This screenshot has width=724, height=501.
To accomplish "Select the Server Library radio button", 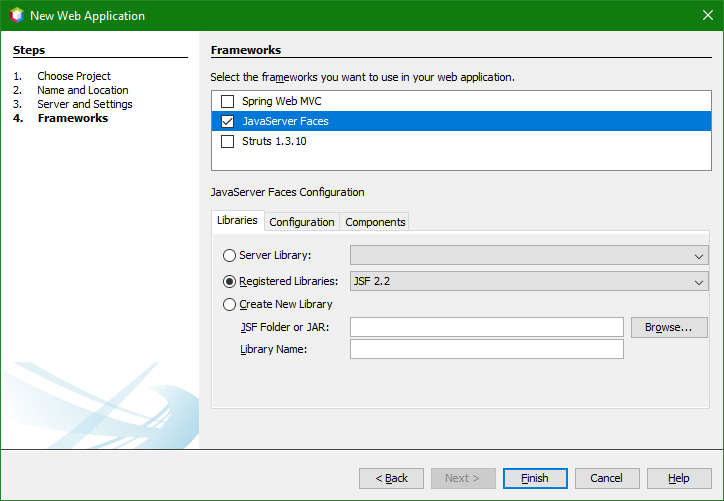I will pyautogui.click(x=229, y=255).
